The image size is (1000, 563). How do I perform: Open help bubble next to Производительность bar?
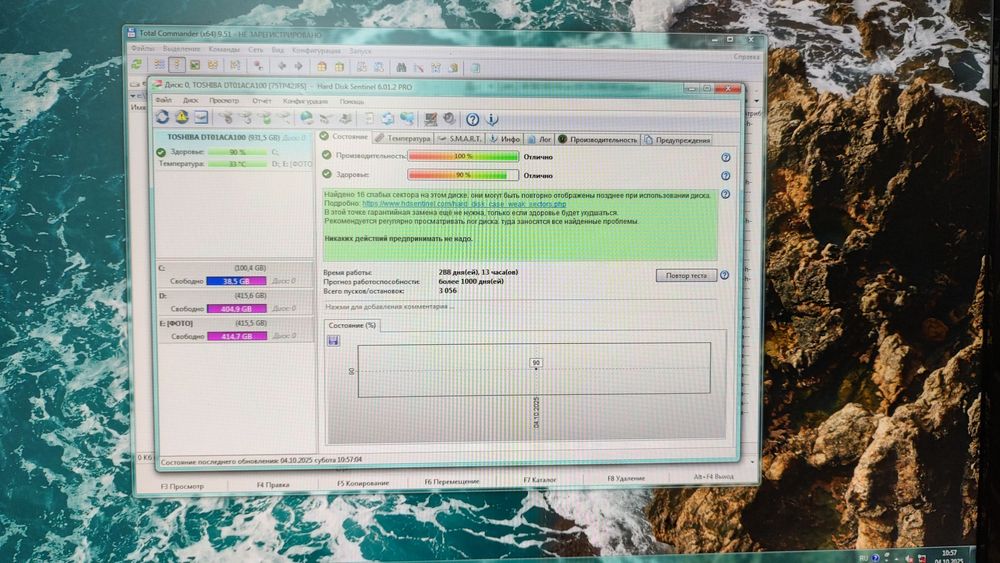click(x=725, y=157)
